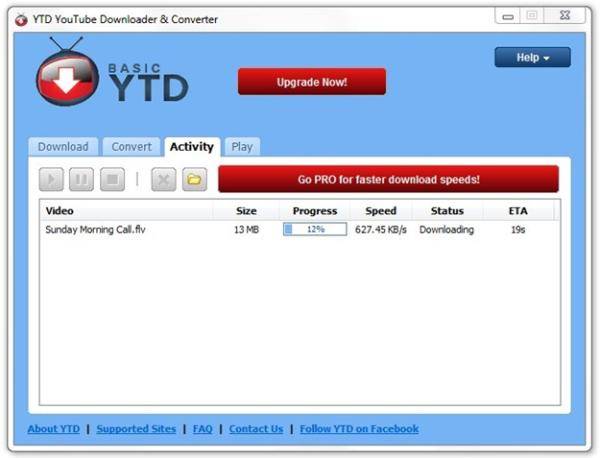Open the Help dropdown
The height and width of the screenshot is (458, 600).
pos(533,57)
